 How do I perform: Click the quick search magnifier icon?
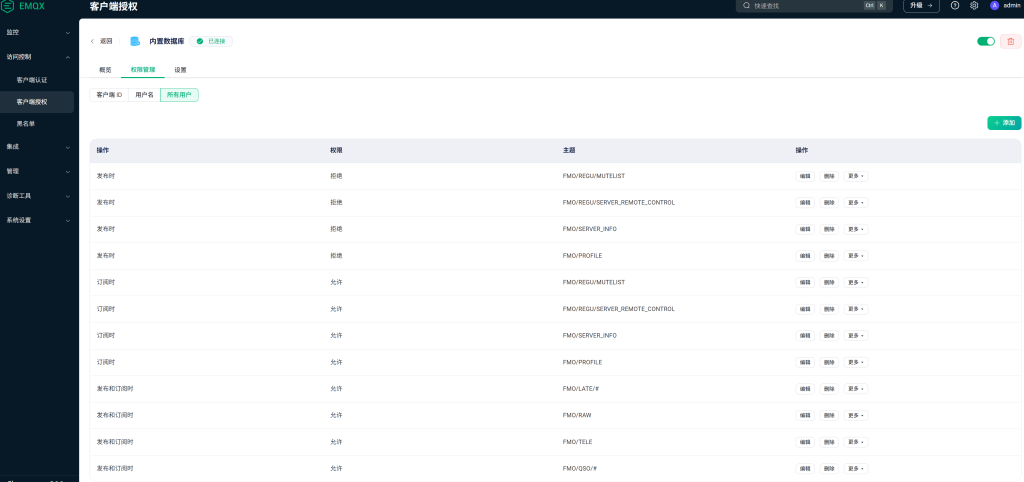[x=747, y=6]
